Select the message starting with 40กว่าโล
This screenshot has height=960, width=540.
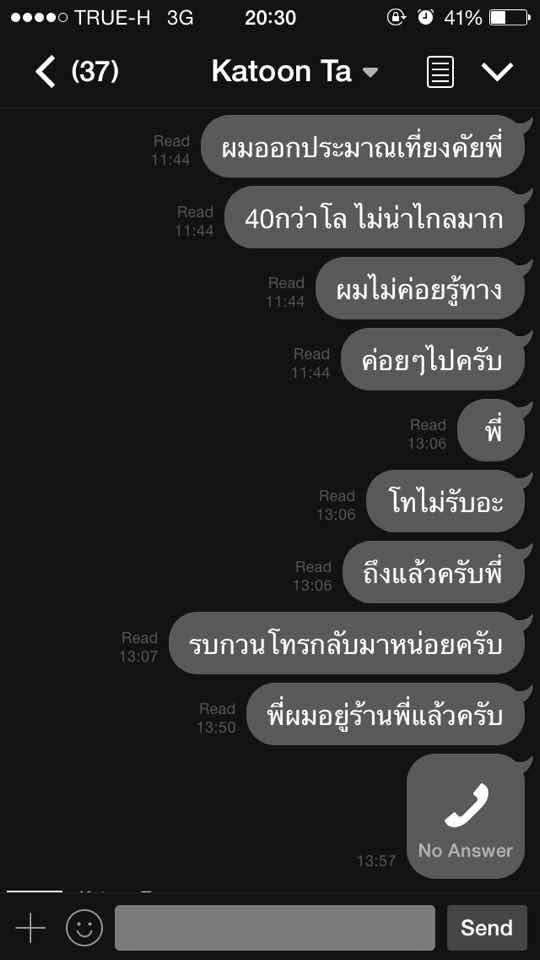tap(375, 217)
